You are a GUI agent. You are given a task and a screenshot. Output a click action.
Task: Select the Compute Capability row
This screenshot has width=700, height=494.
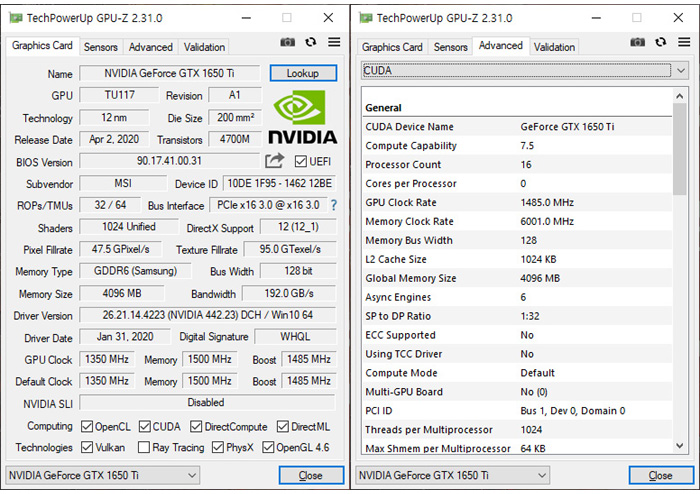[517, 146]
